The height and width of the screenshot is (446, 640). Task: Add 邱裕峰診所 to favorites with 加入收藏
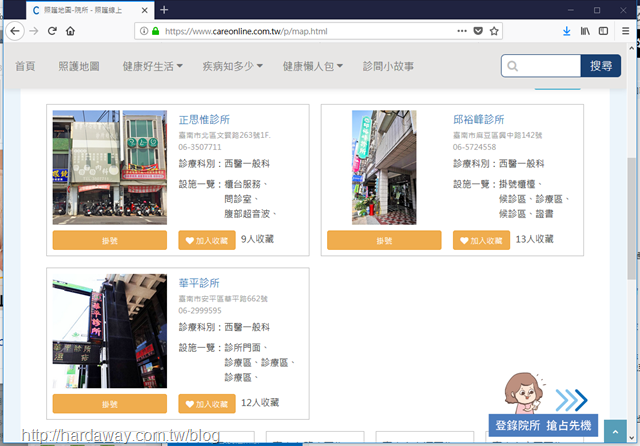(x=481, y=240)
